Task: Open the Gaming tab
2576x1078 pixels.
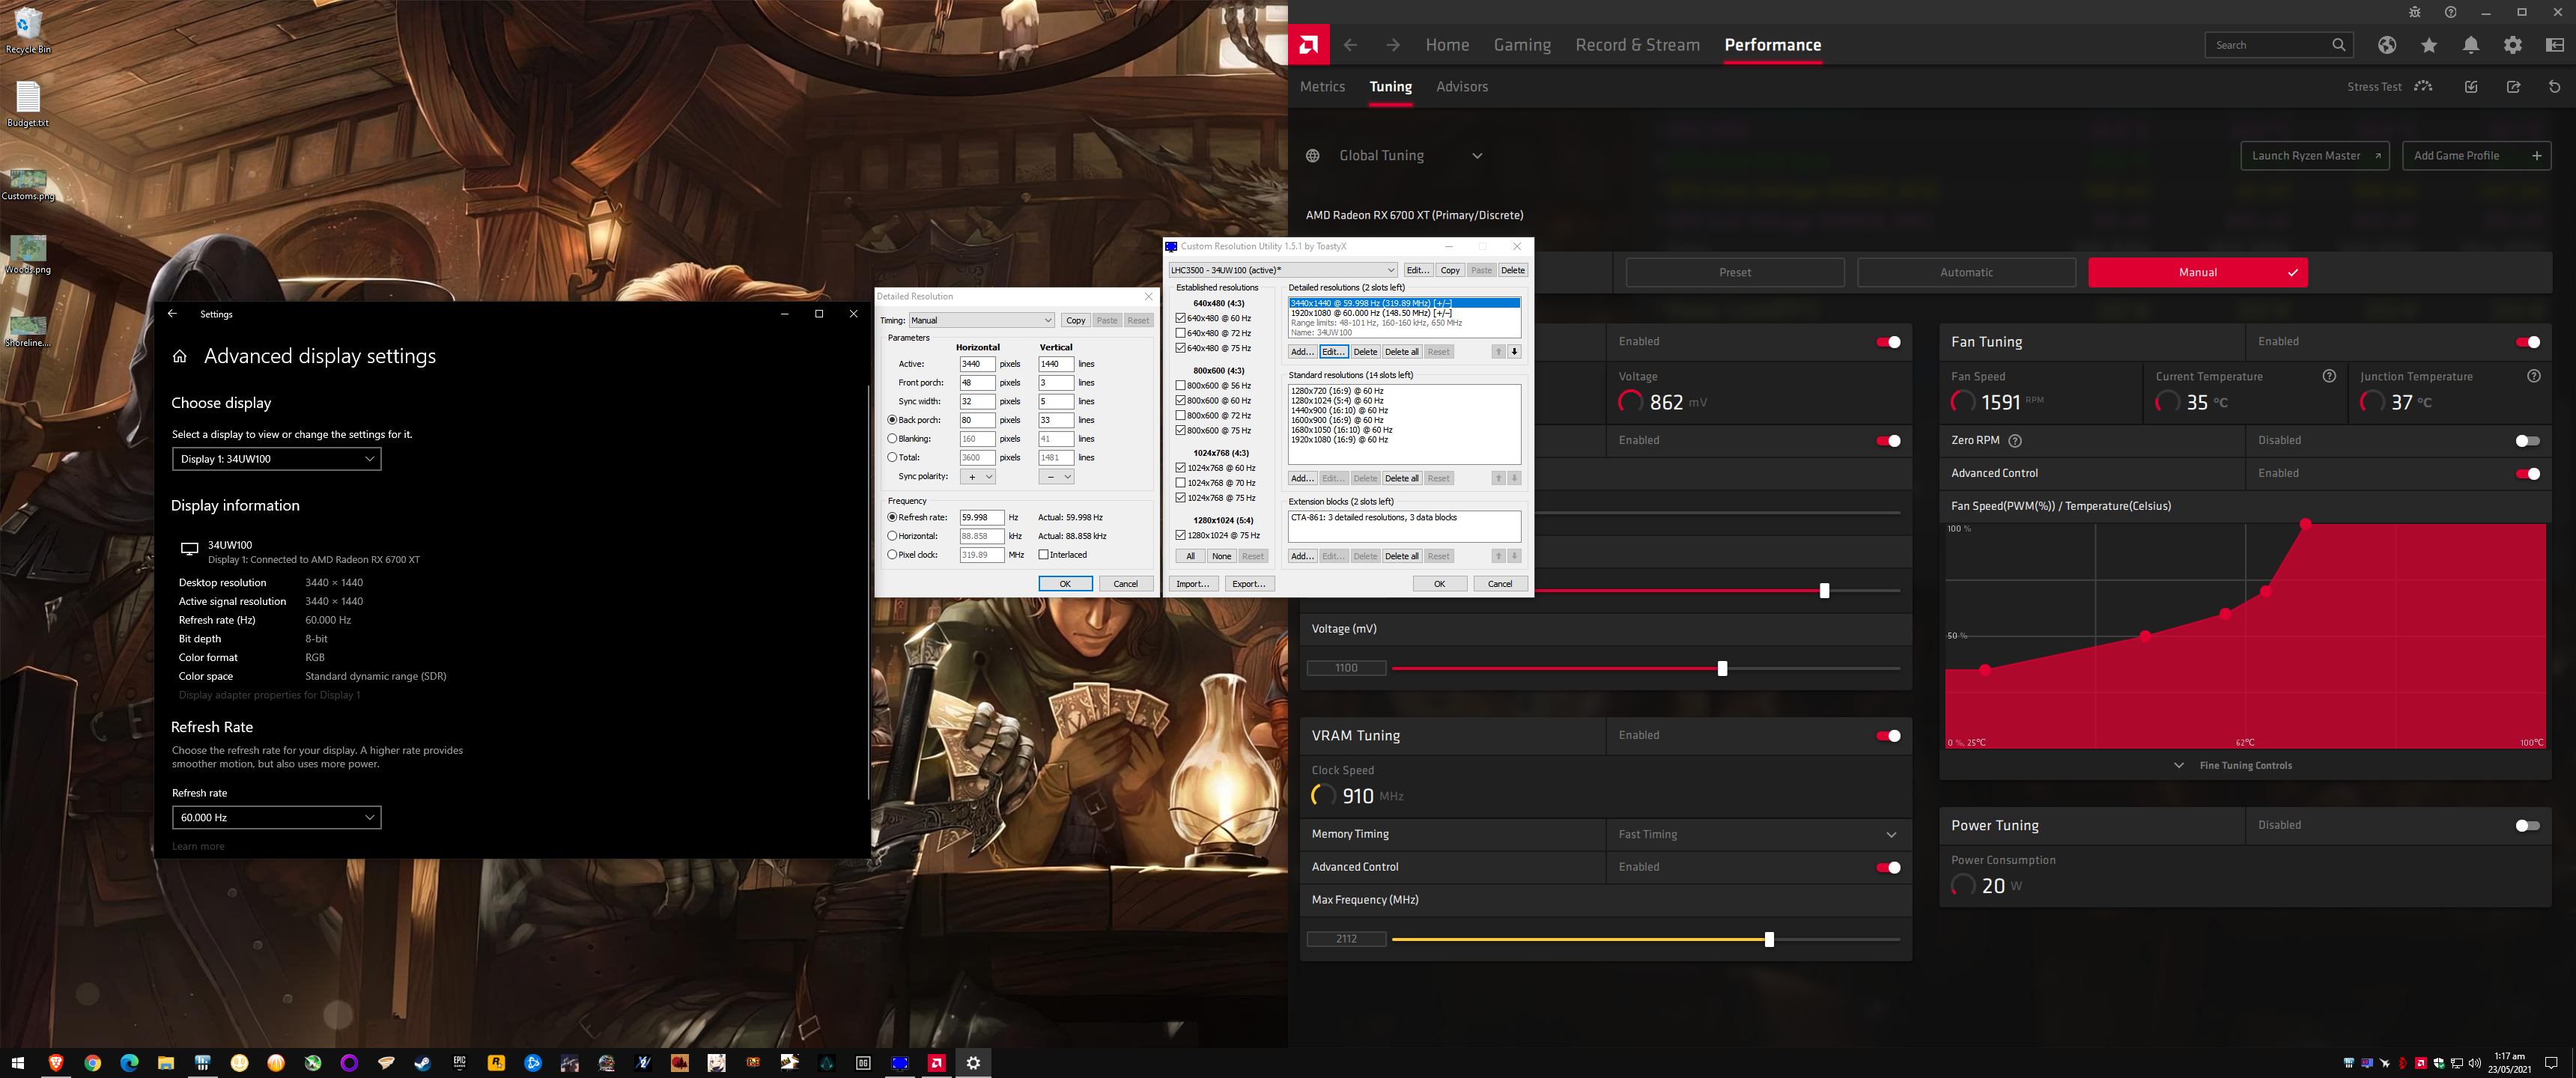Action: coord(1522,45)
